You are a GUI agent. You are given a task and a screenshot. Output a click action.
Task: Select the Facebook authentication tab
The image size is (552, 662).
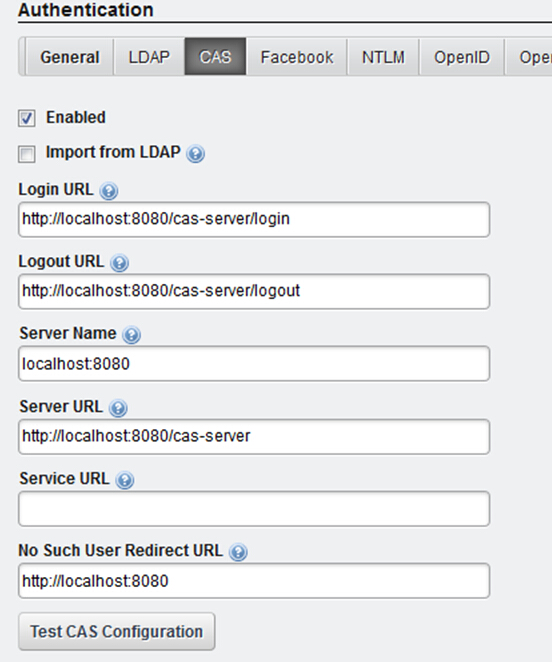tap(297, 57)
